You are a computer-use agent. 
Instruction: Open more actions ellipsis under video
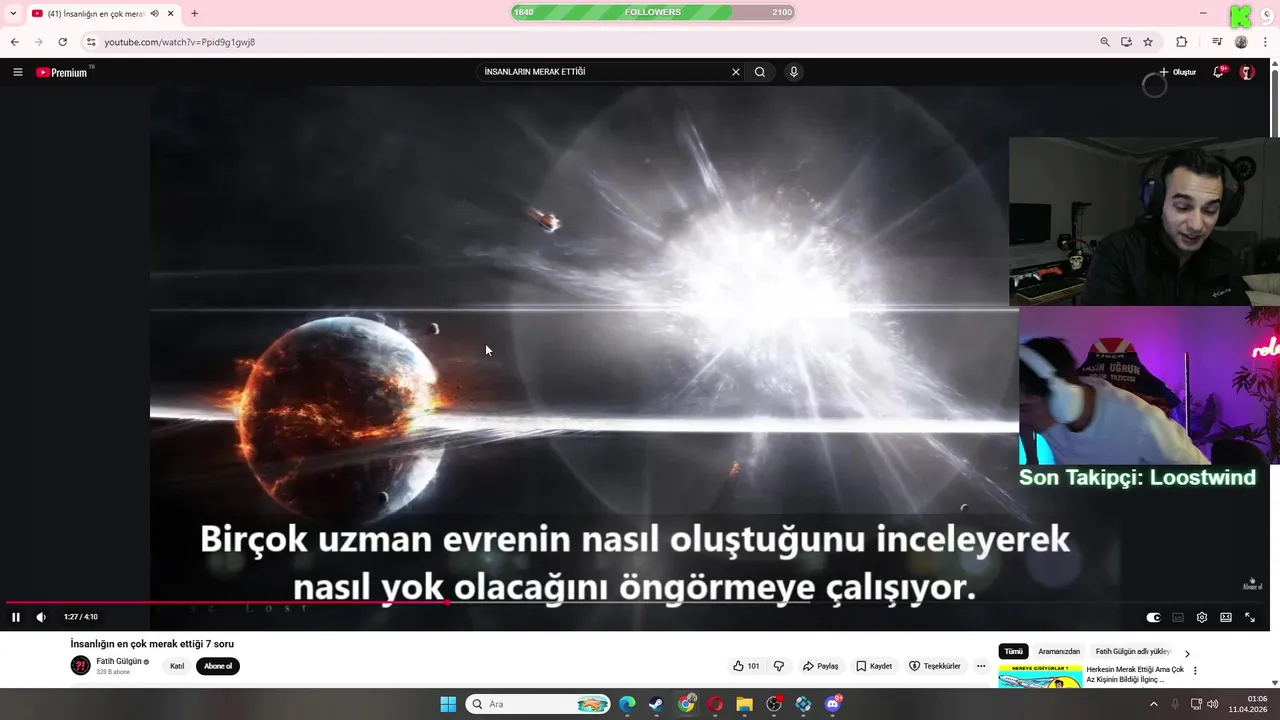(981, 666)
